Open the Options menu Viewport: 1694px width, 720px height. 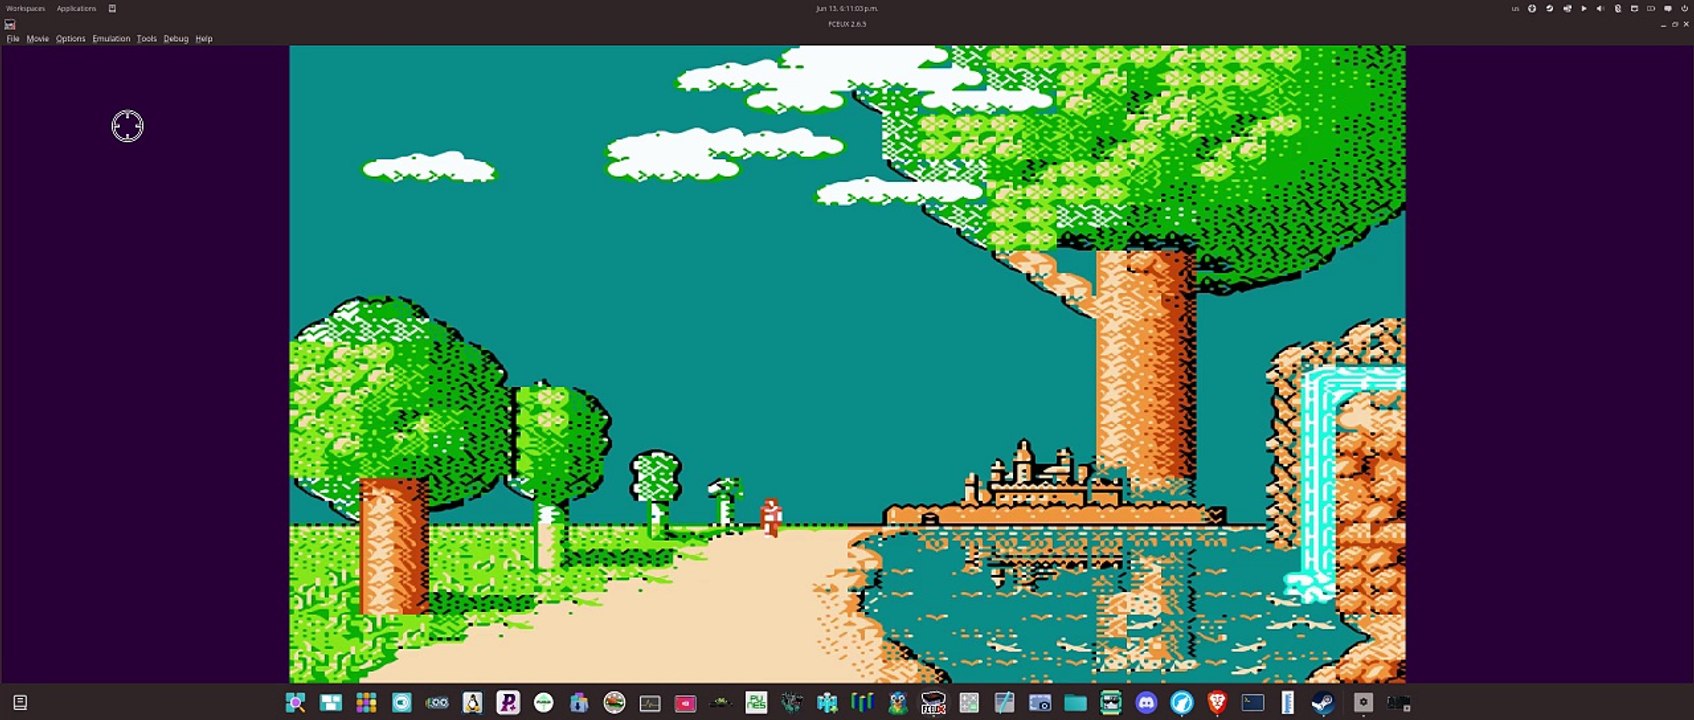[x=70, y=38]
